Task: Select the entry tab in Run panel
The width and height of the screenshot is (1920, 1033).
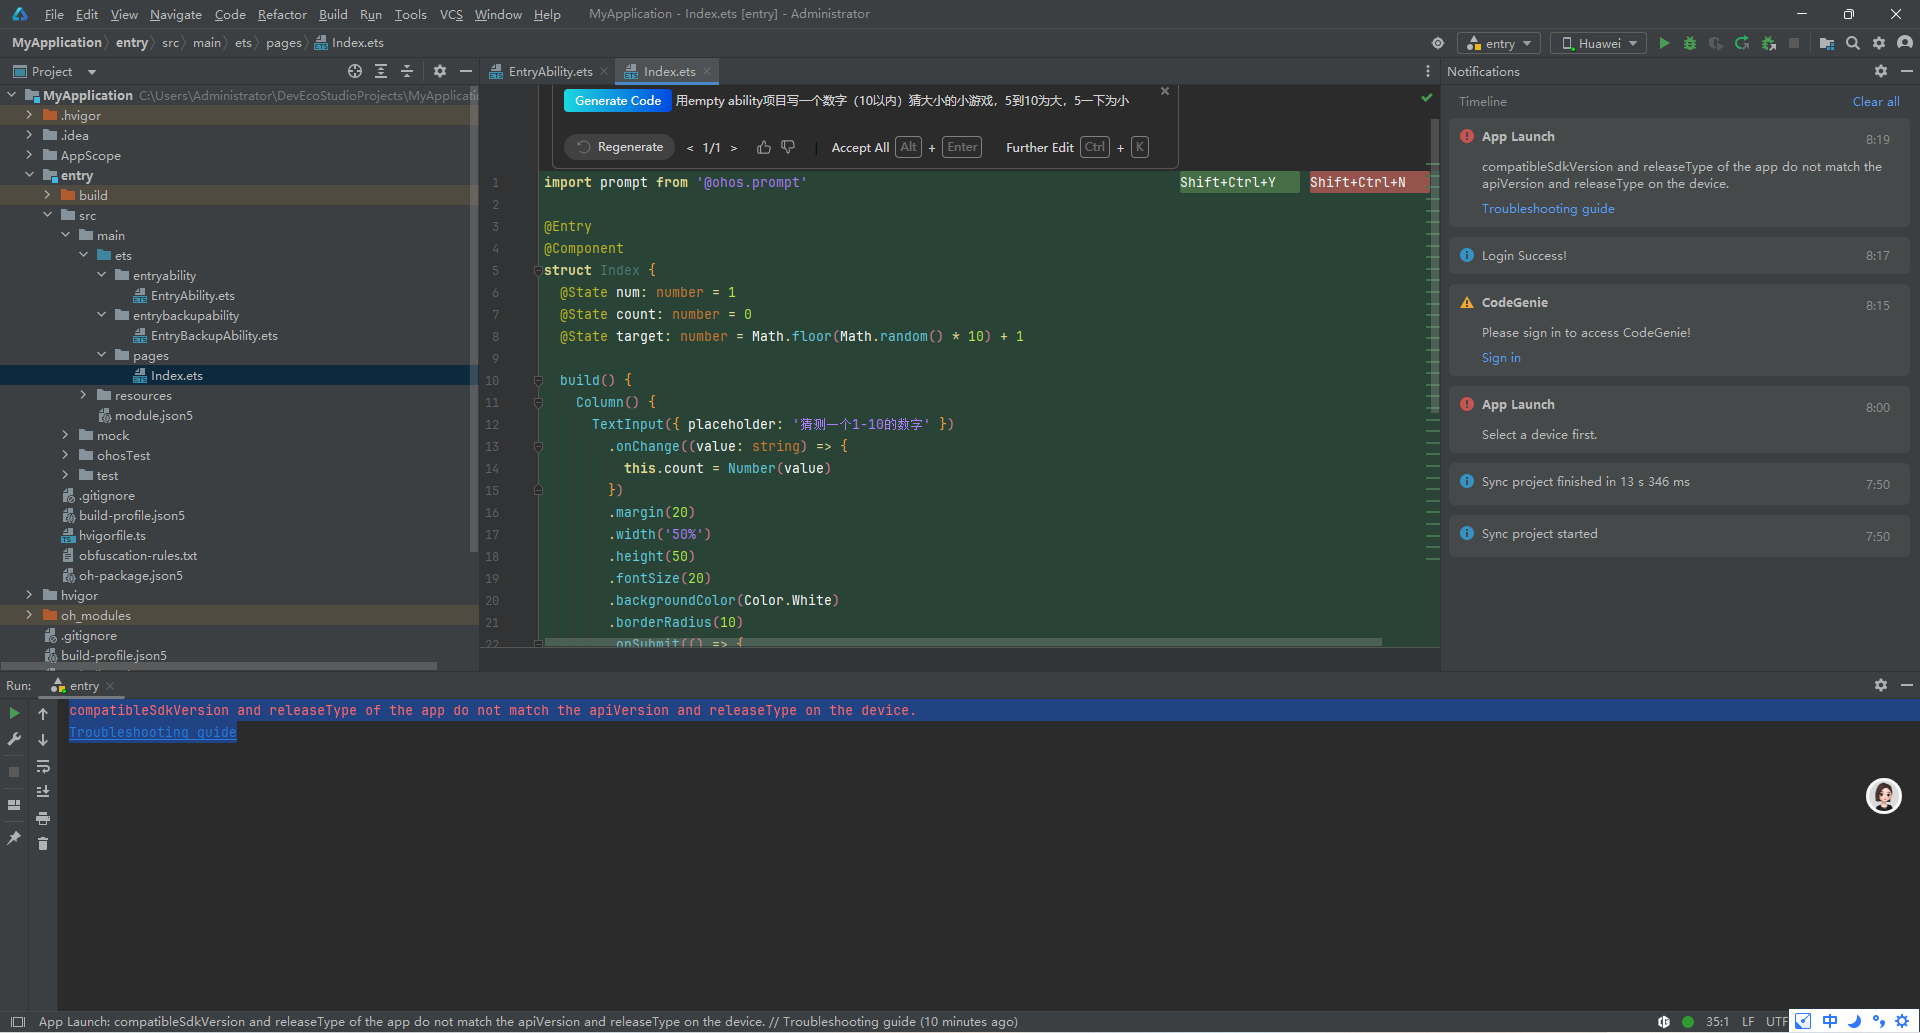Action: click(x=84, y=685)
